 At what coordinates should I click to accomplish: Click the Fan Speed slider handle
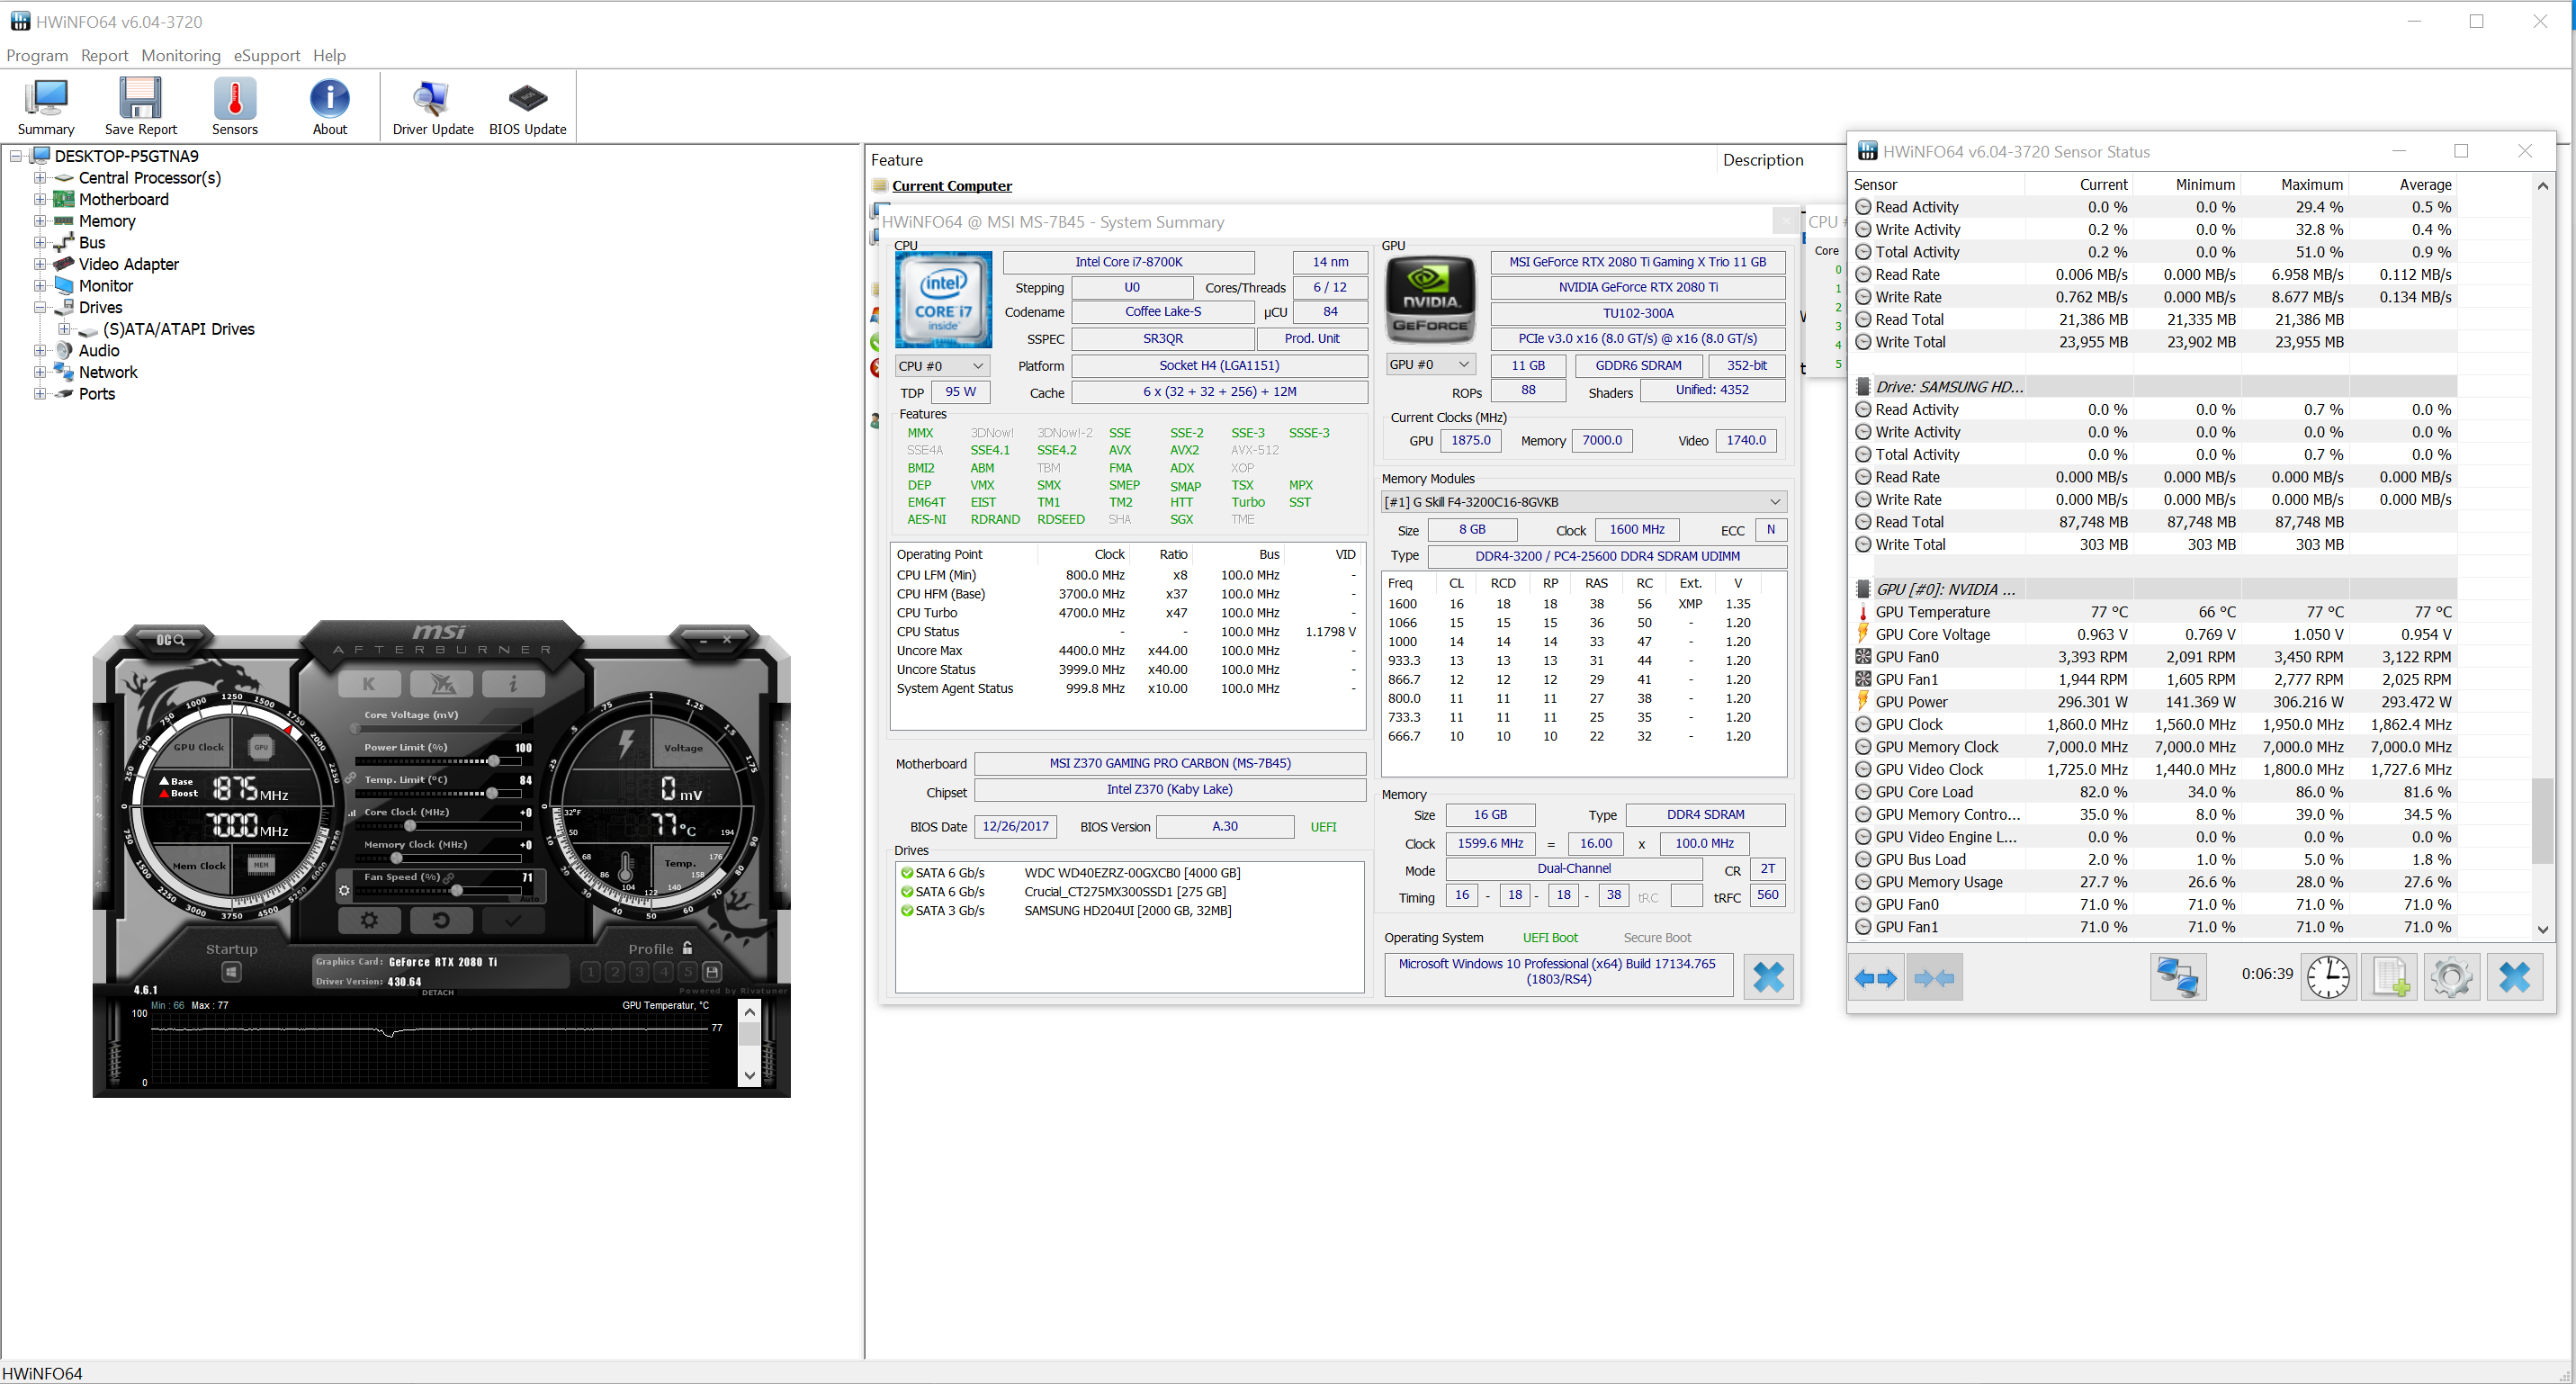(456, 890)
